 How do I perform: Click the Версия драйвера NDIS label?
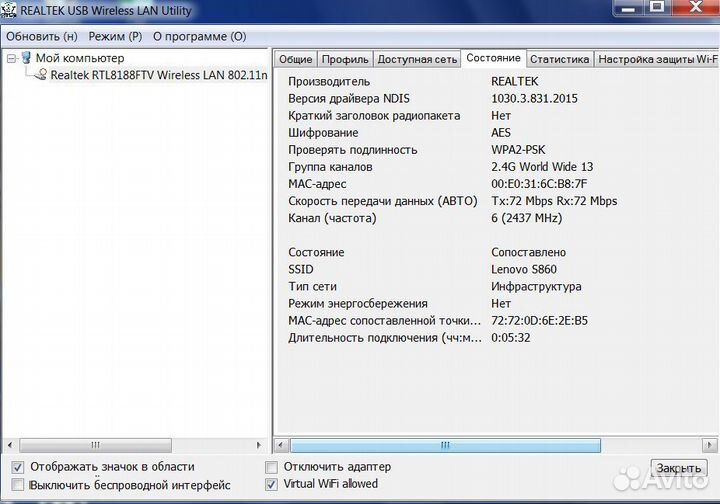pos(349,99)
